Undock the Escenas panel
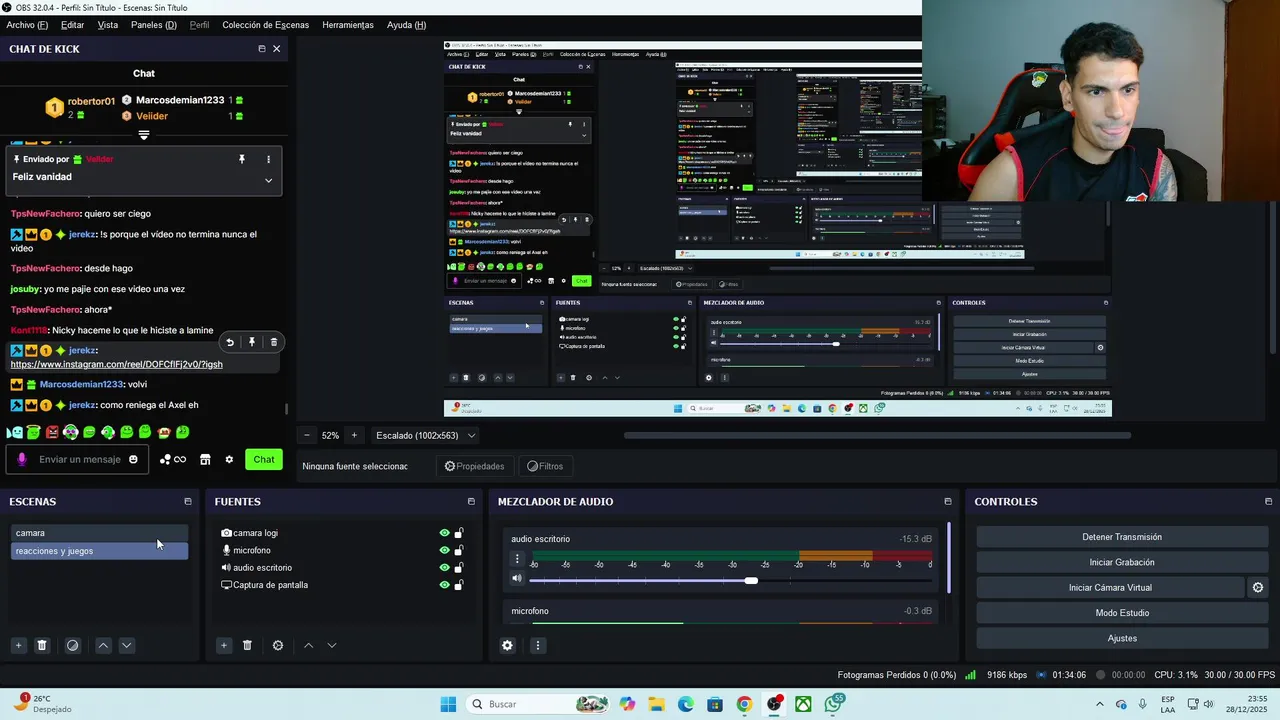1280x720 pixels. point(187,502)
